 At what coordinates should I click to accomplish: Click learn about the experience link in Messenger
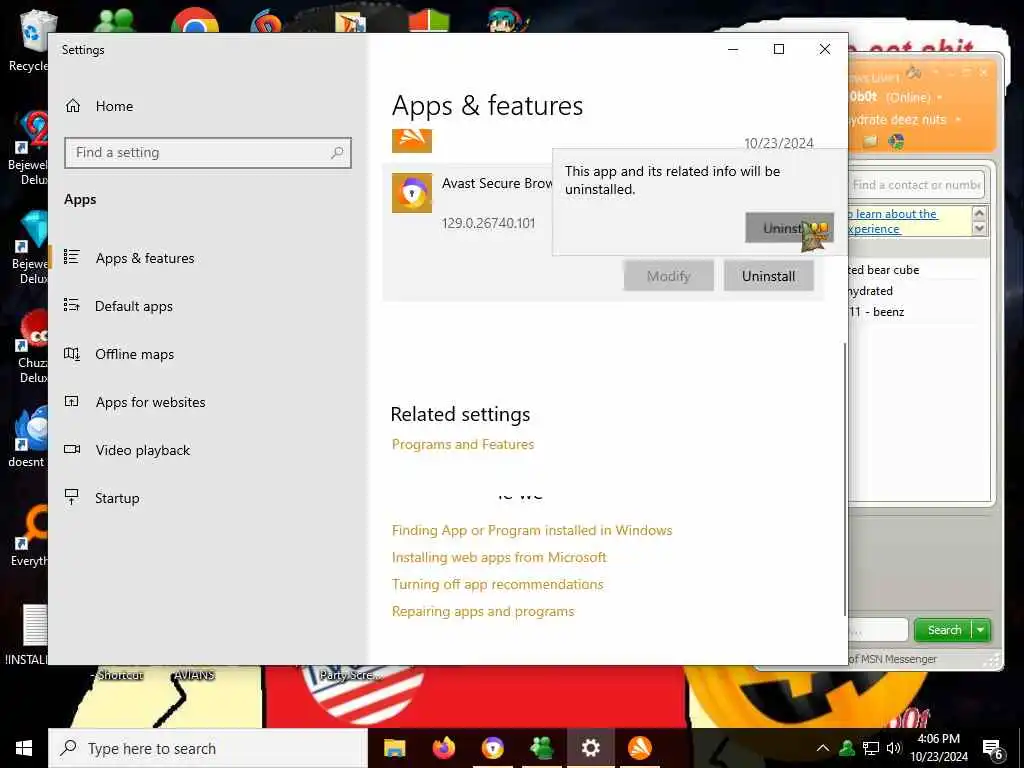tap(893, 221)
